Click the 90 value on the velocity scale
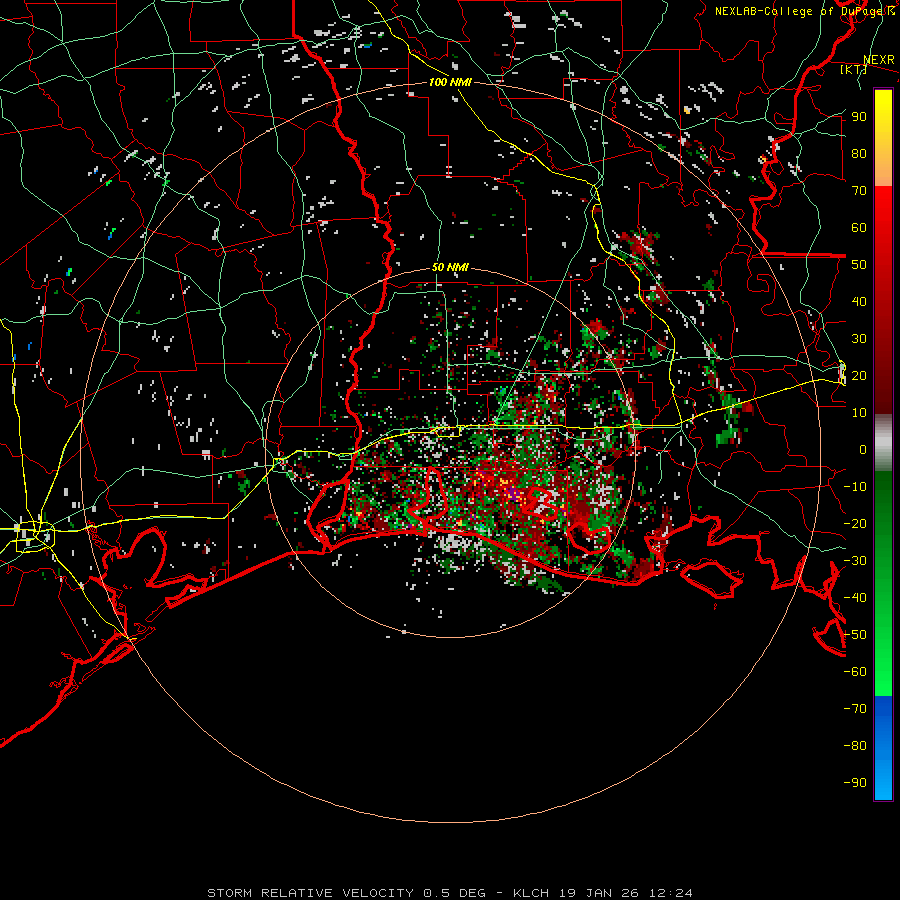 click(859, 117)
